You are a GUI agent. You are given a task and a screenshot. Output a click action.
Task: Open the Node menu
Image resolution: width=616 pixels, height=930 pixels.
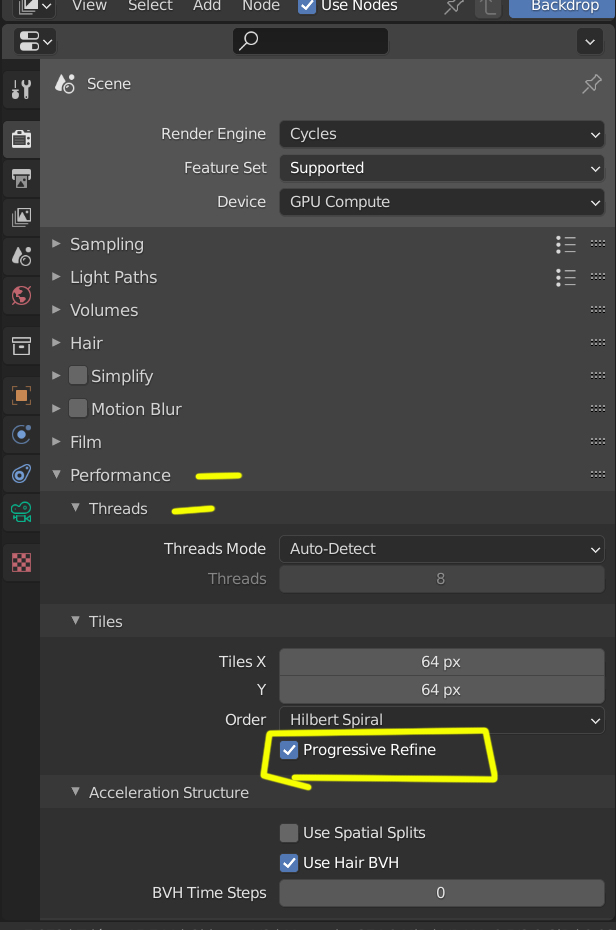[261, 6]
